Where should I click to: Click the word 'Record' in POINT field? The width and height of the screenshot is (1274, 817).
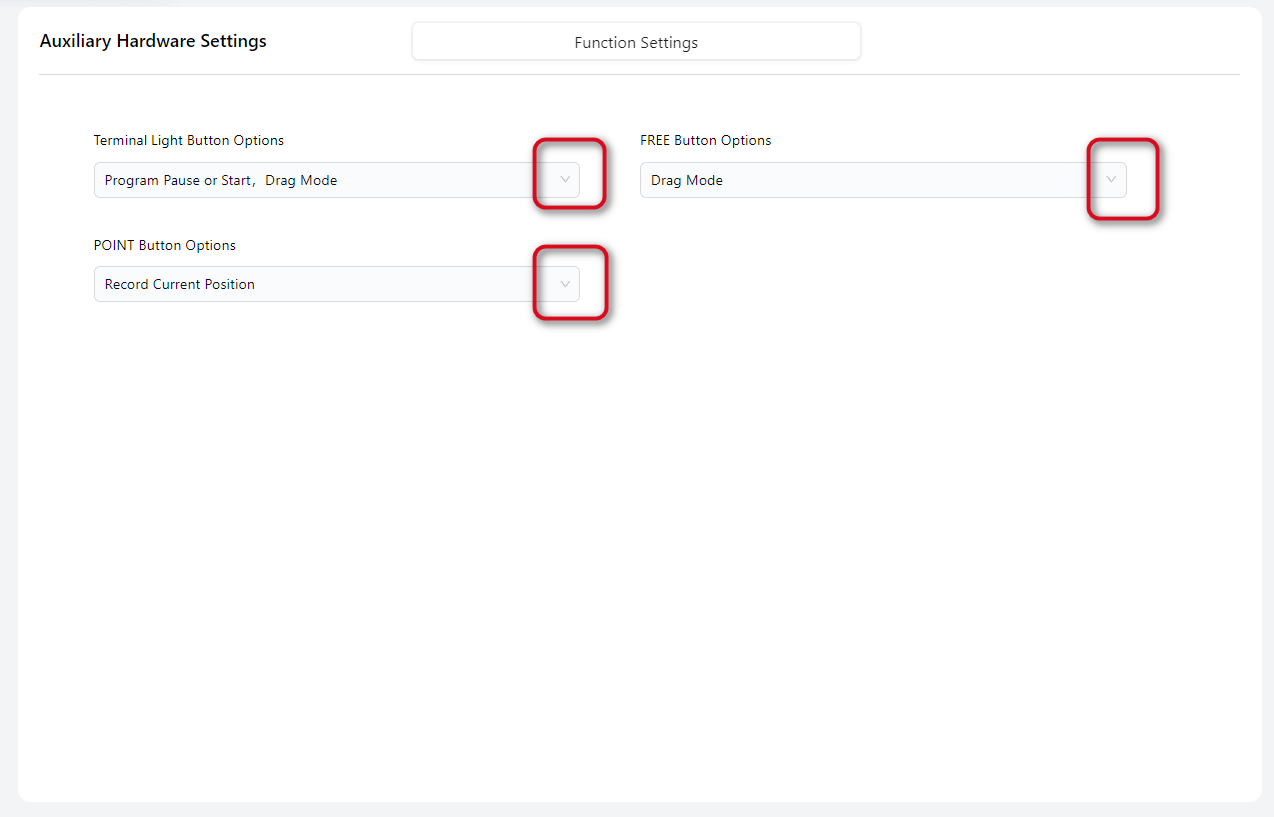pos(126,285)
